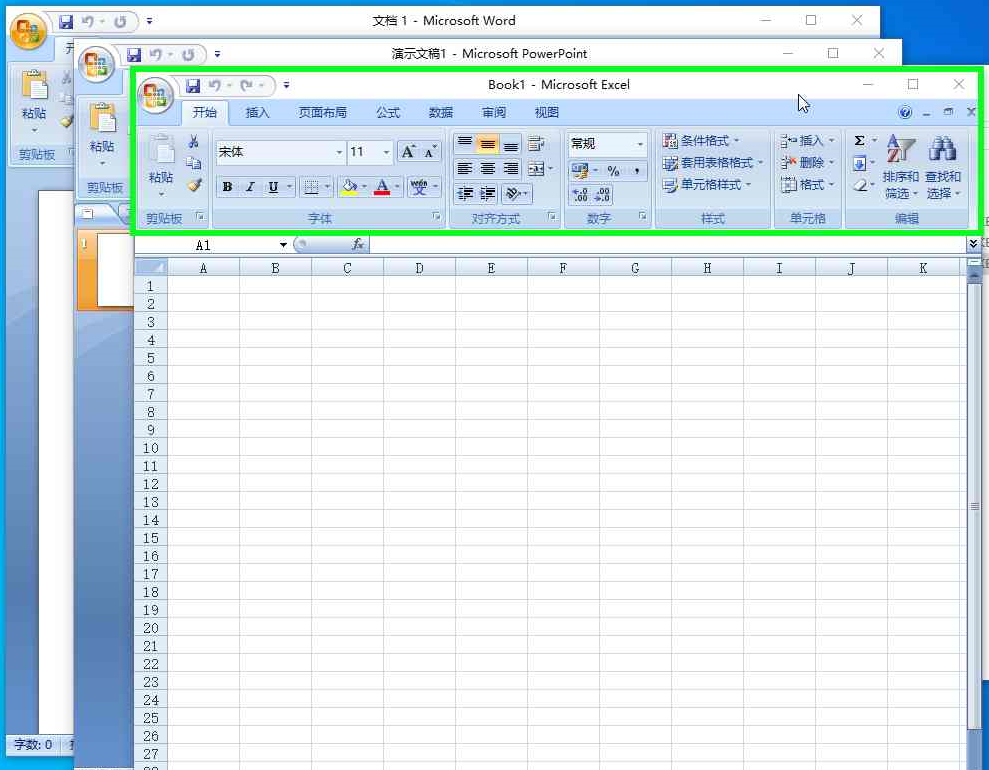Apply red font color to text

tap(382, 187)
